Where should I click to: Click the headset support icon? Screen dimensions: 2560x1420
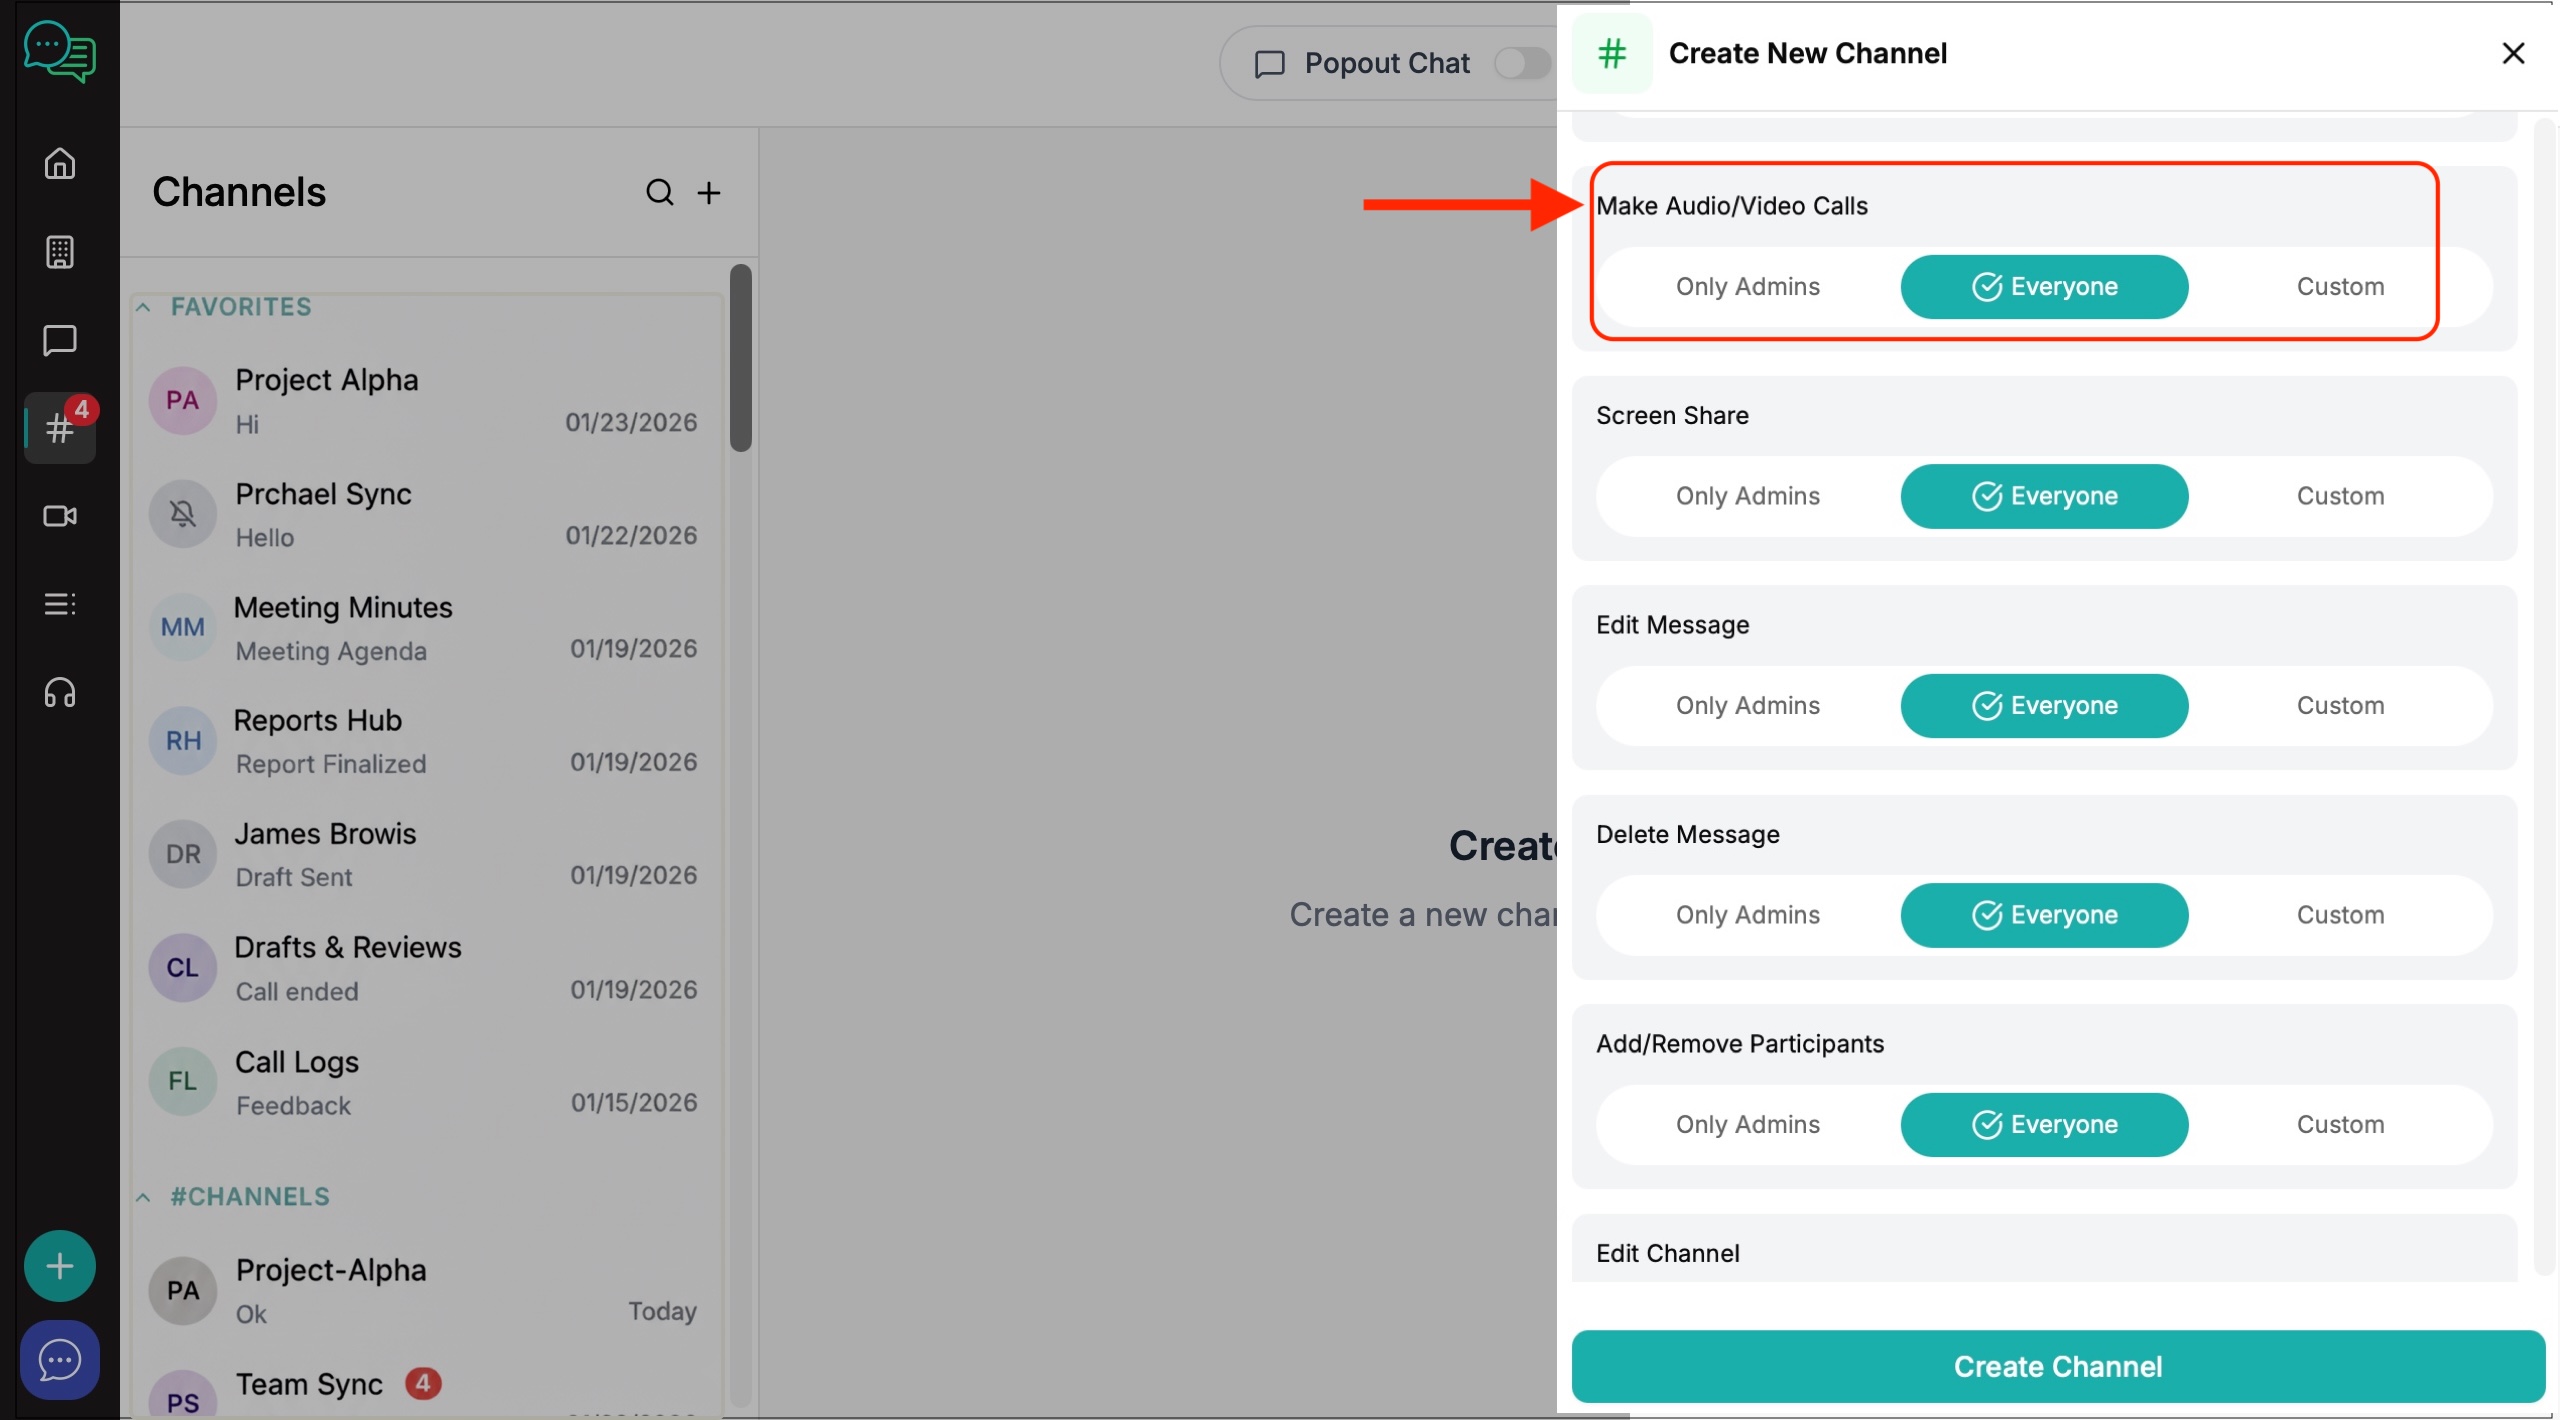(x=60, y=693)
